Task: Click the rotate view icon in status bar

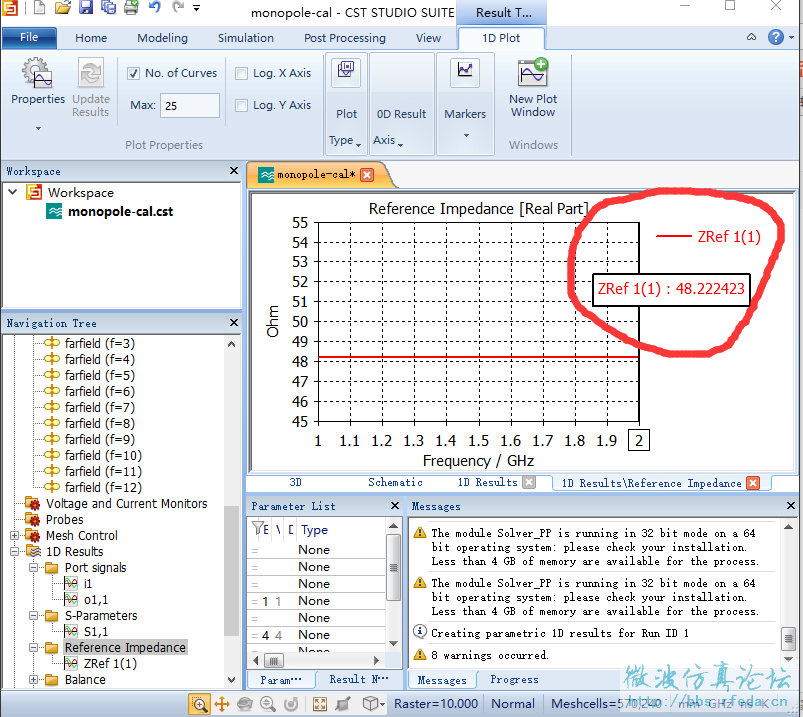Action: point(245,704)
